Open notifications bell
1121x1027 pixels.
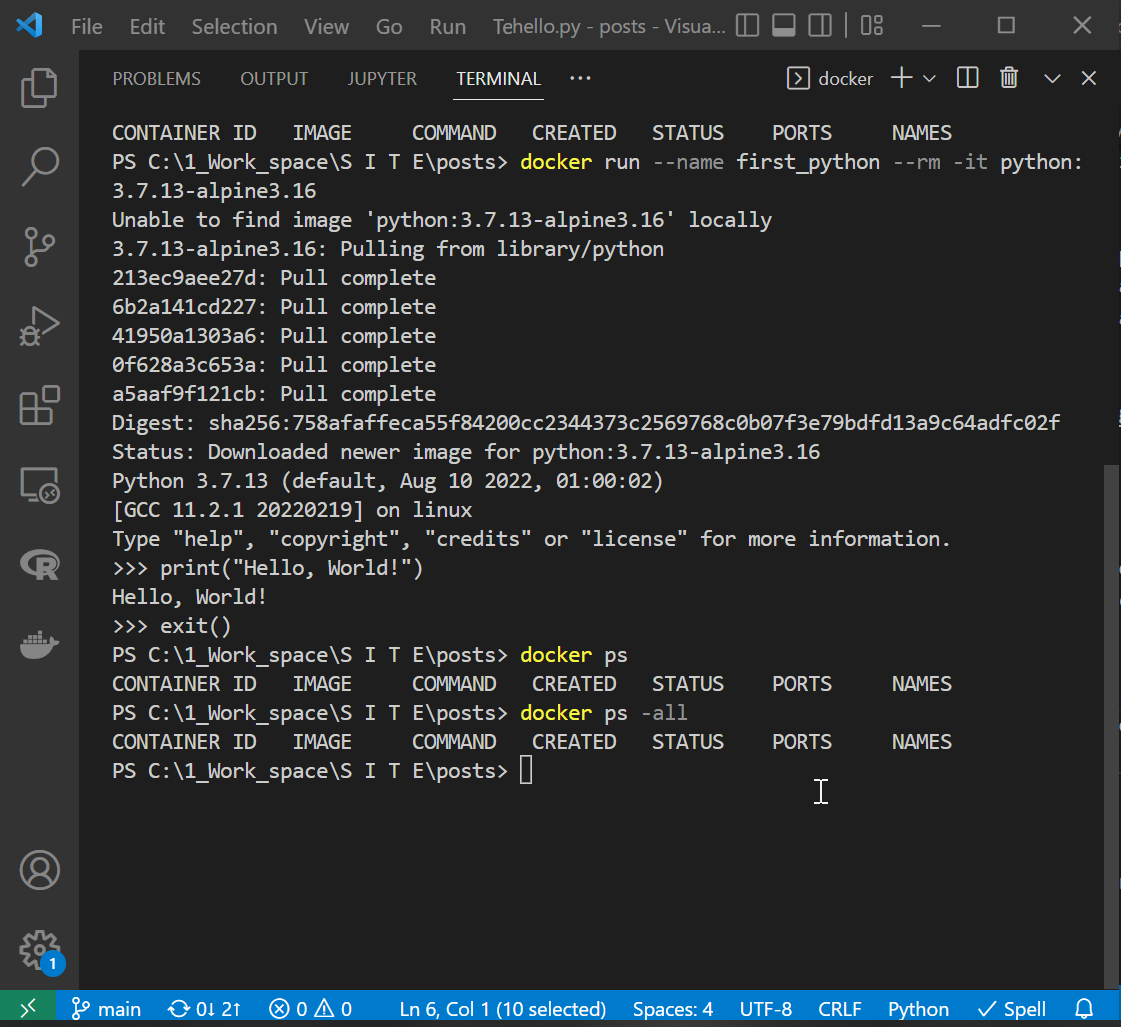(x=1084, y=1008)
